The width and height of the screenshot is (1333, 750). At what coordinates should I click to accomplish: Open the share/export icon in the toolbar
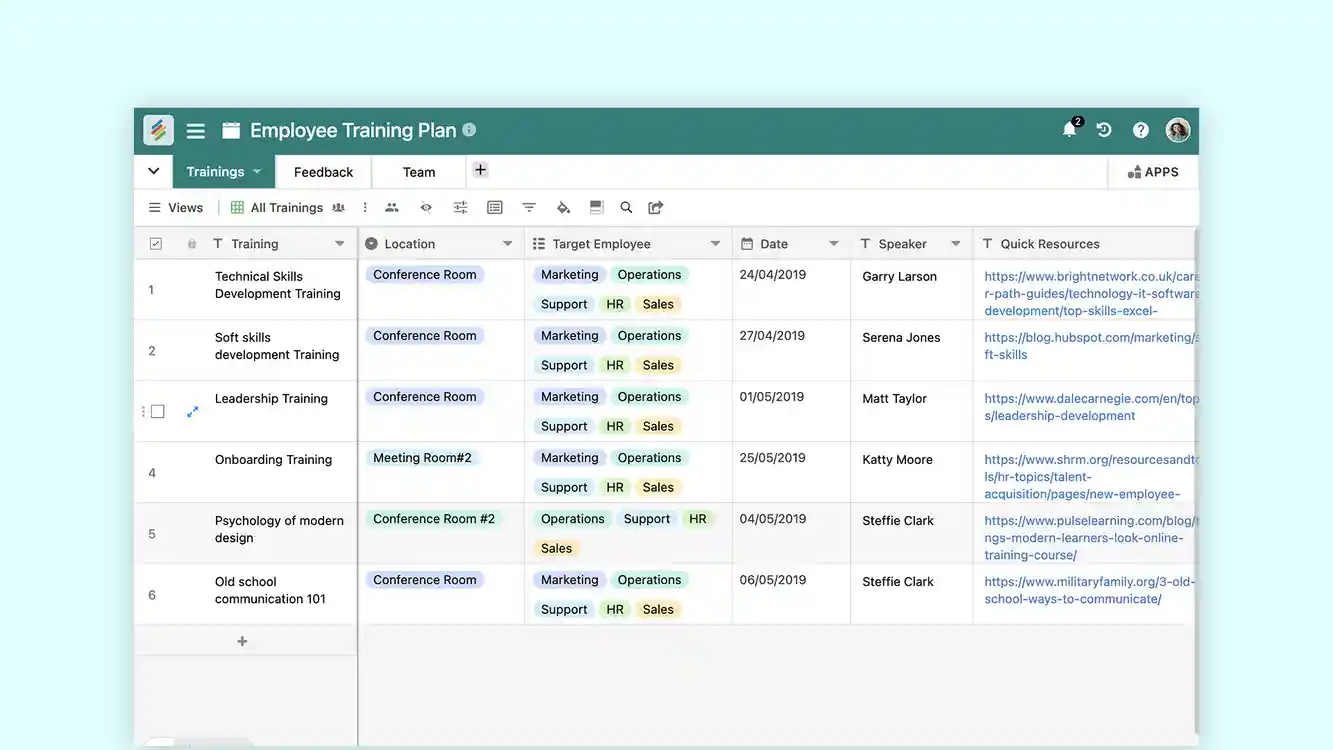click(656, 207)
